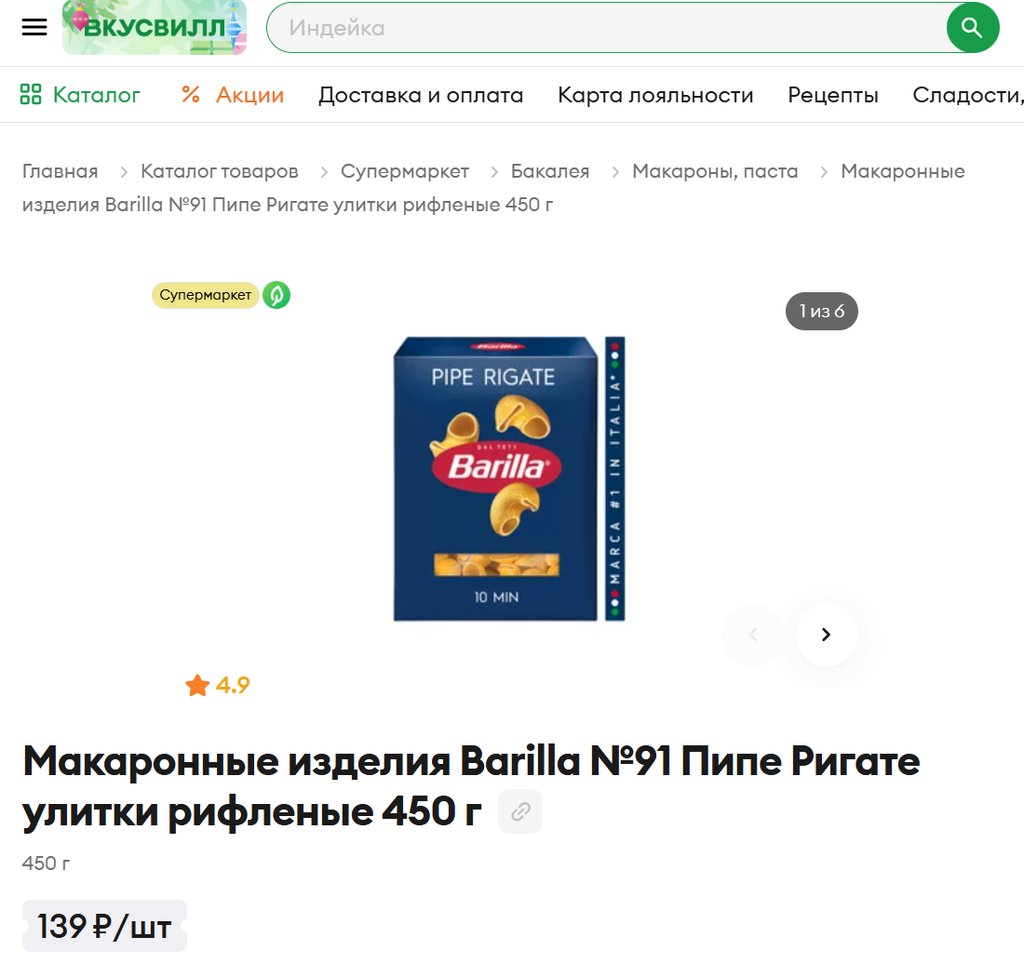Click the Каталог grid icon
The height and width of the screenshot is (964, 1024).
(x=31, y=94)
